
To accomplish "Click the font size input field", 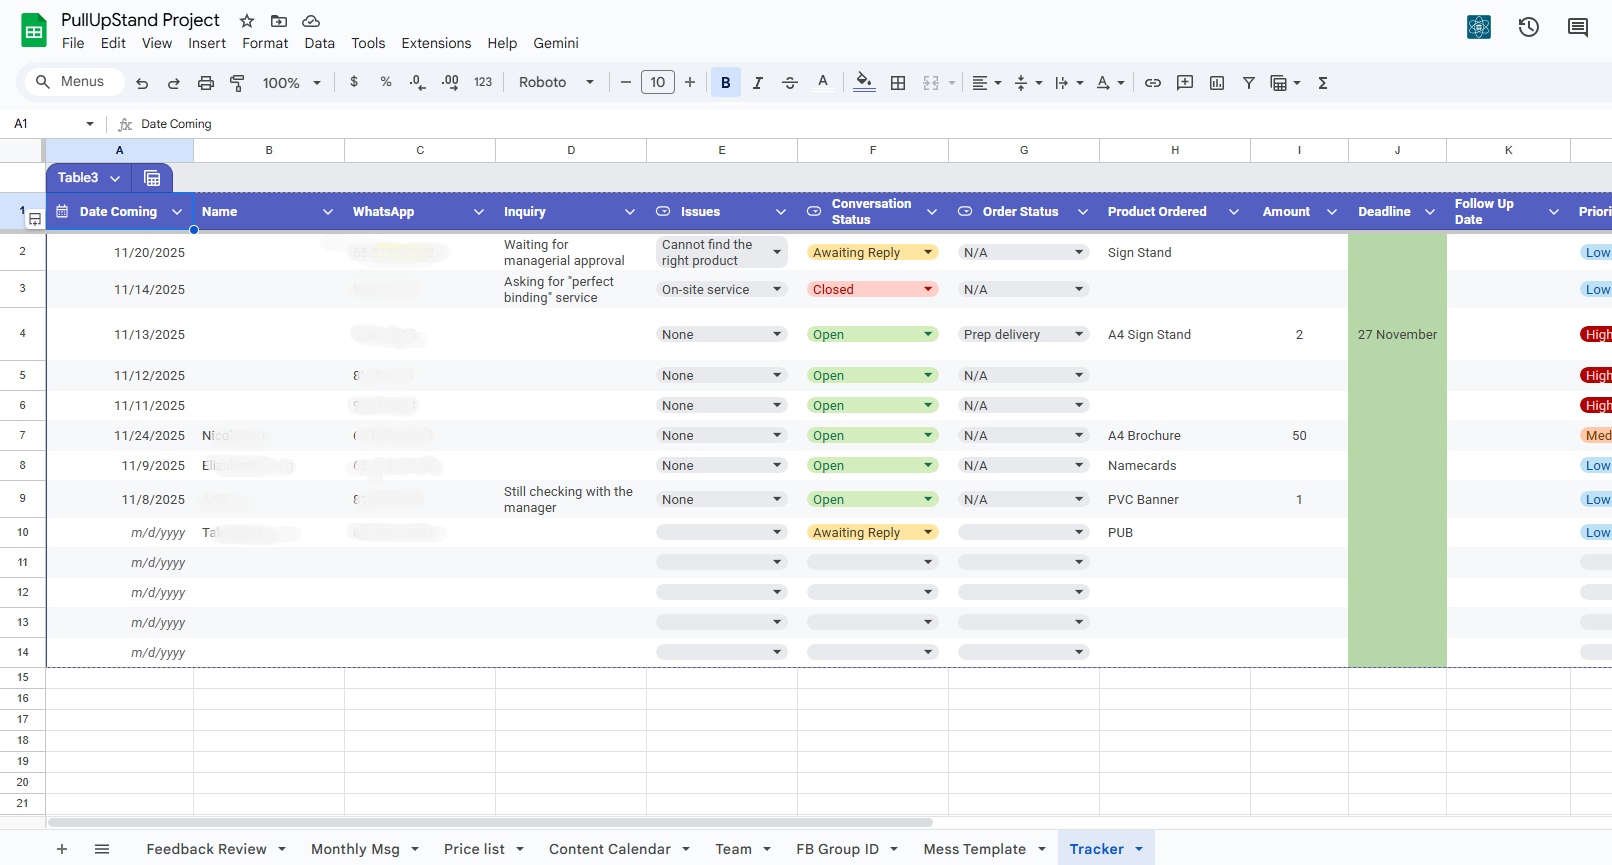I will (x=658, y=83).
